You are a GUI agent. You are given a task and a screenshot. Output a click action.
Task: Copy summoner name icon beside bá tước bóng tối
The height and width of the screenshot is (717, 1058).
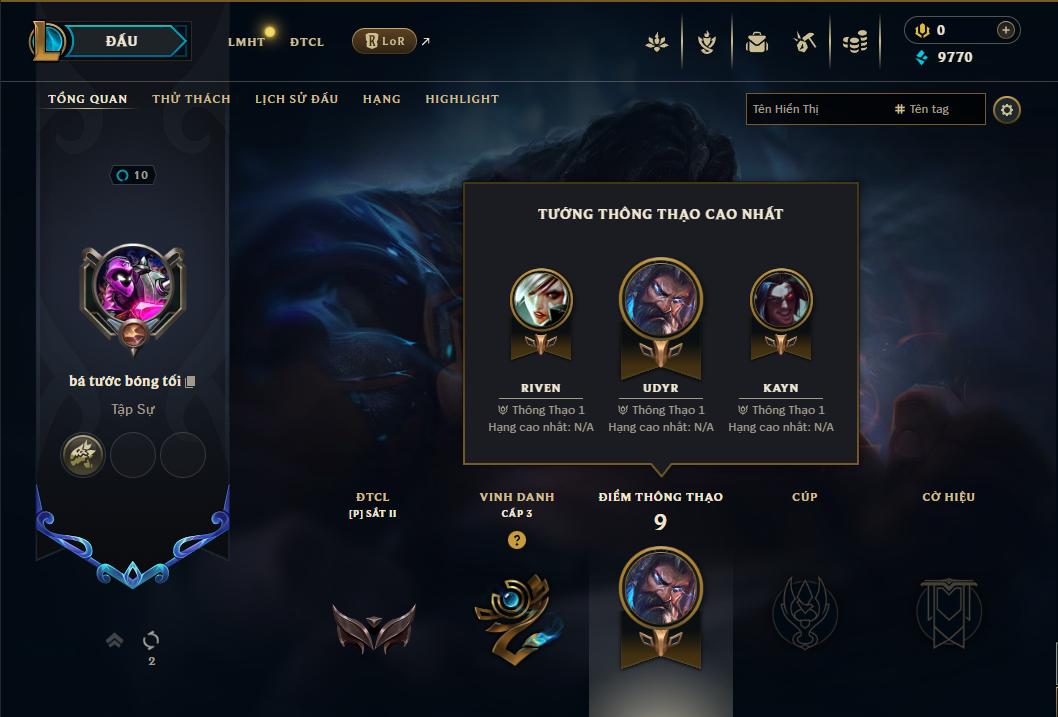(x=190, y=382)
